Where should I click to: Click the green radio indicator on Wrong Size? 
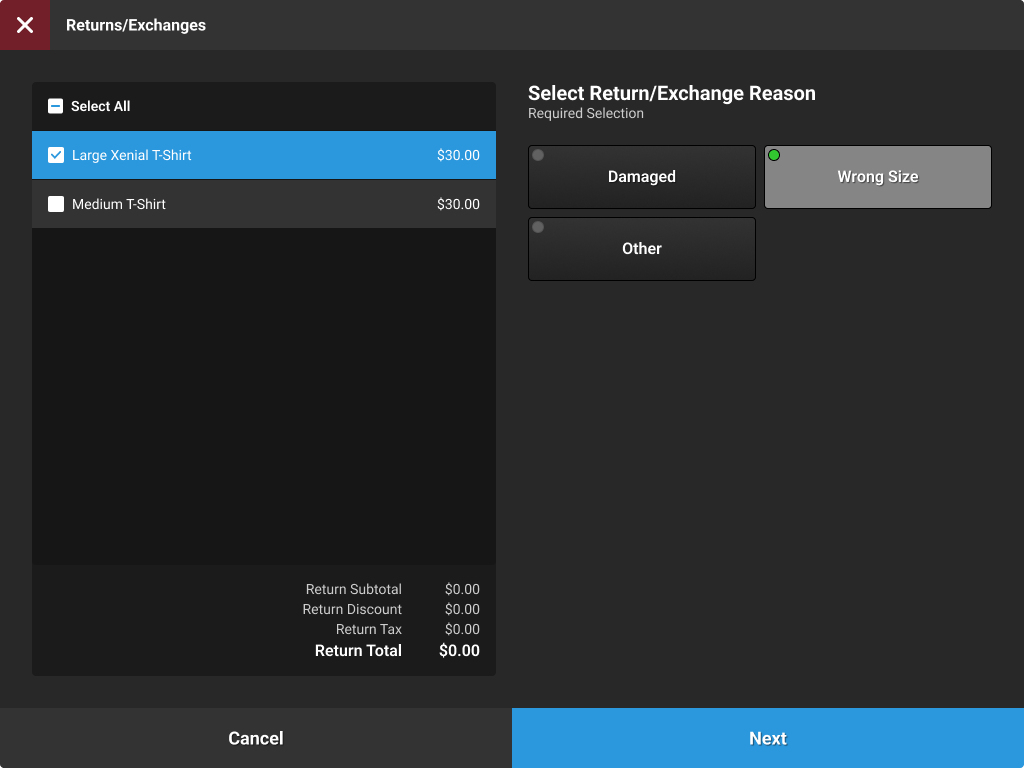[774, 154]
